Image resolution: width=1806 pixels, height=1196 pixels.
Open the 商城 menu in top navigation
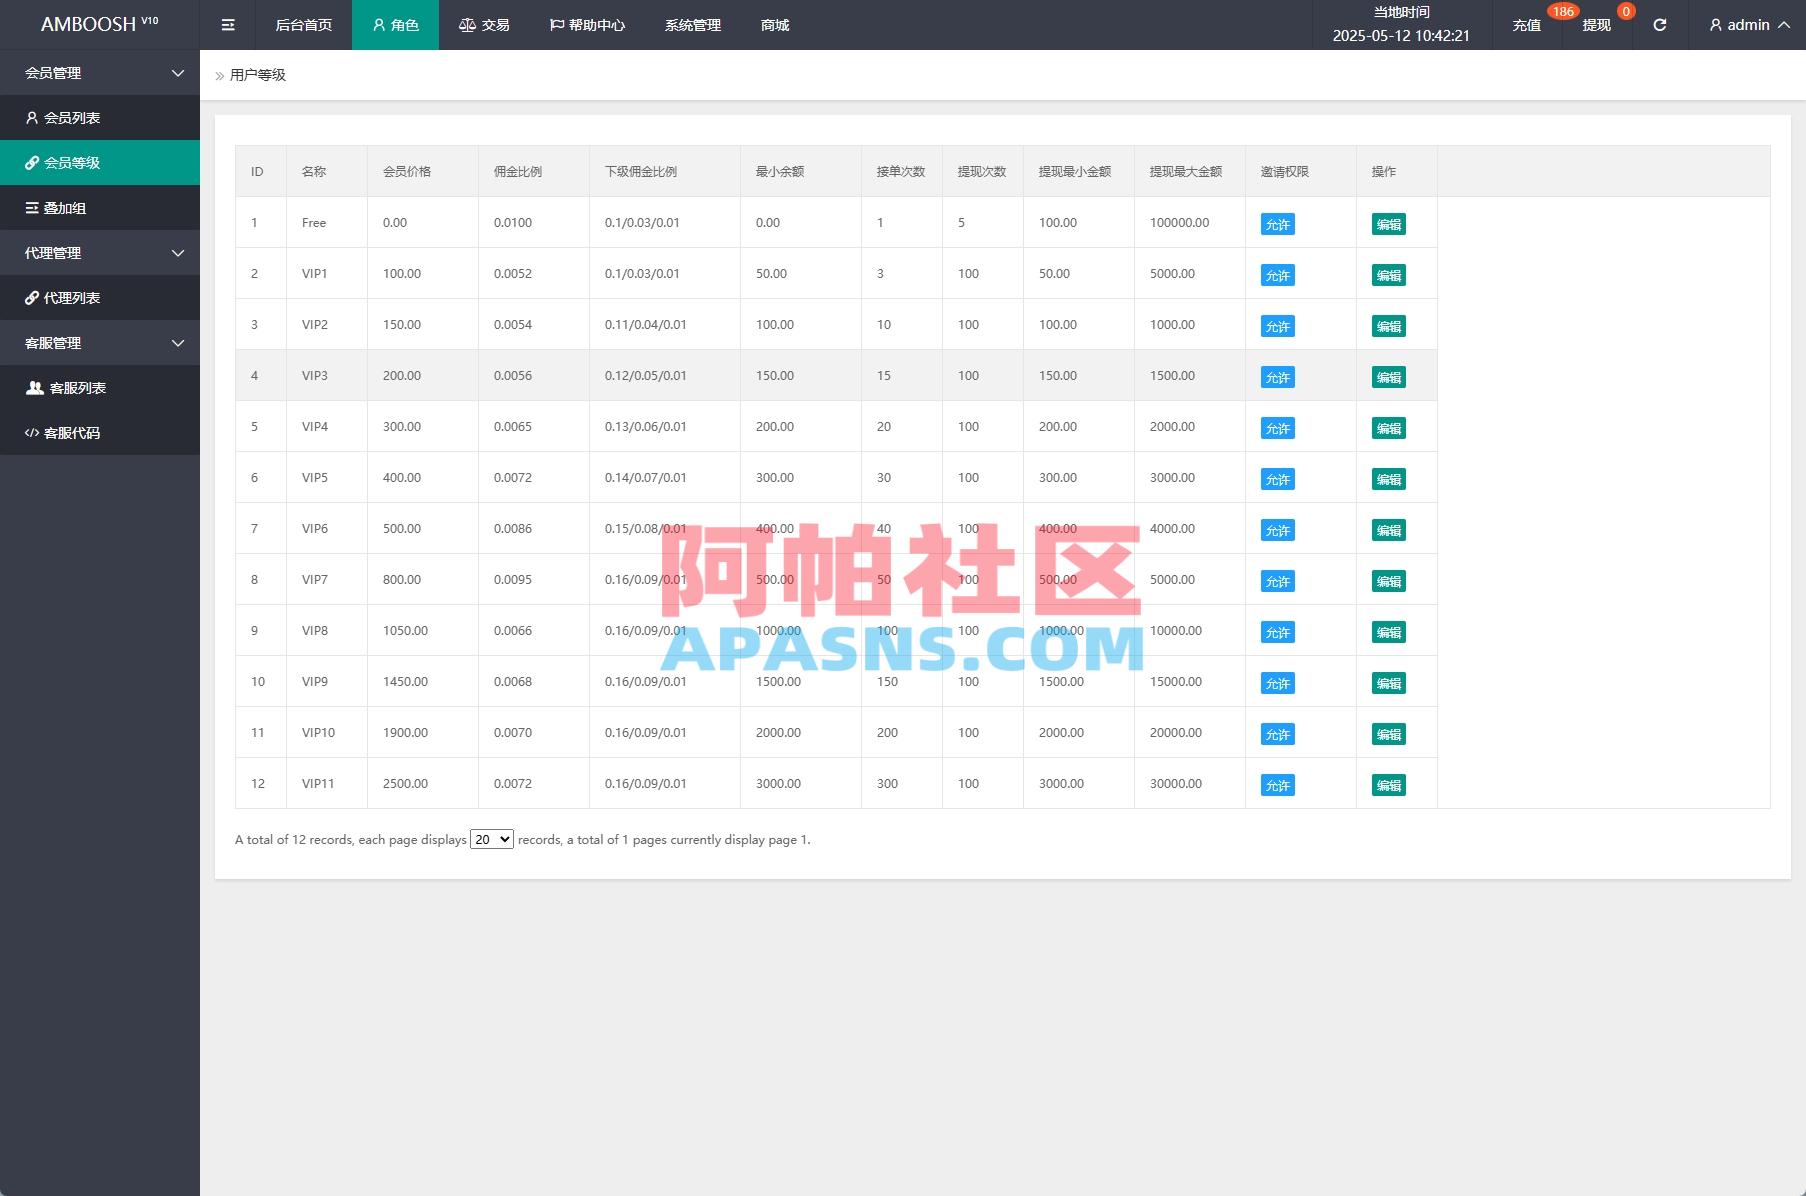pyautogui.click(x=774, y=25)
